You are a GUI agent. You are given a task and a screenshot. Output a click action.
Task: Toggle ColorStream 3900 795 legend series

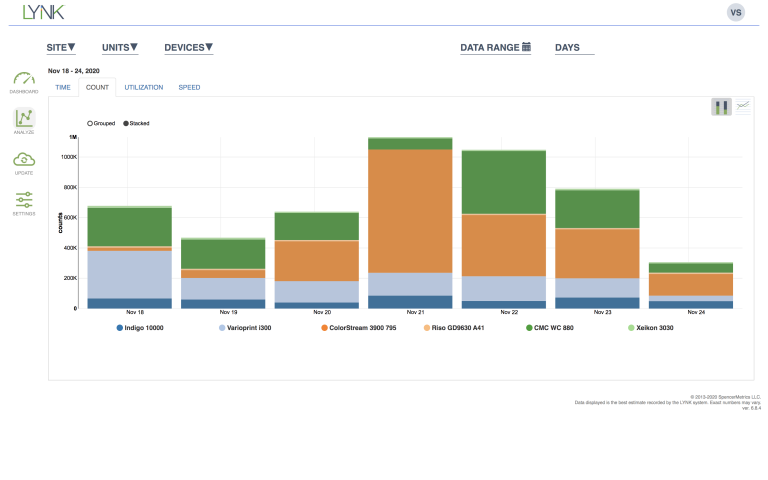[x=359, y=328]
